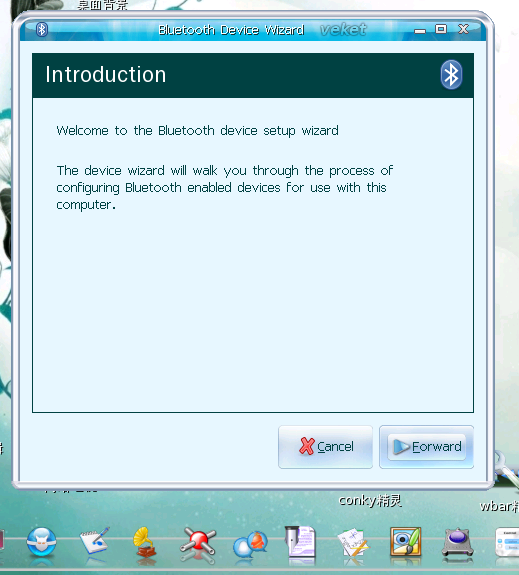The height and width of the screenshot is (575, 519).
Task: Click the Forward button
Action: tap(426, 447)
